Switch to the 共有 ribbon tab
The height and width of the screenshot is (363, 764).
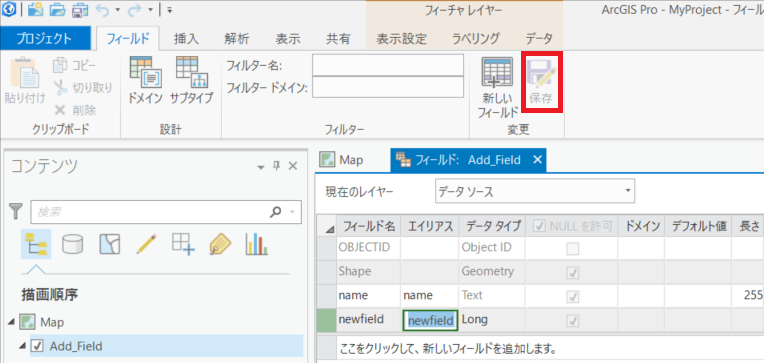coord(338,38)
